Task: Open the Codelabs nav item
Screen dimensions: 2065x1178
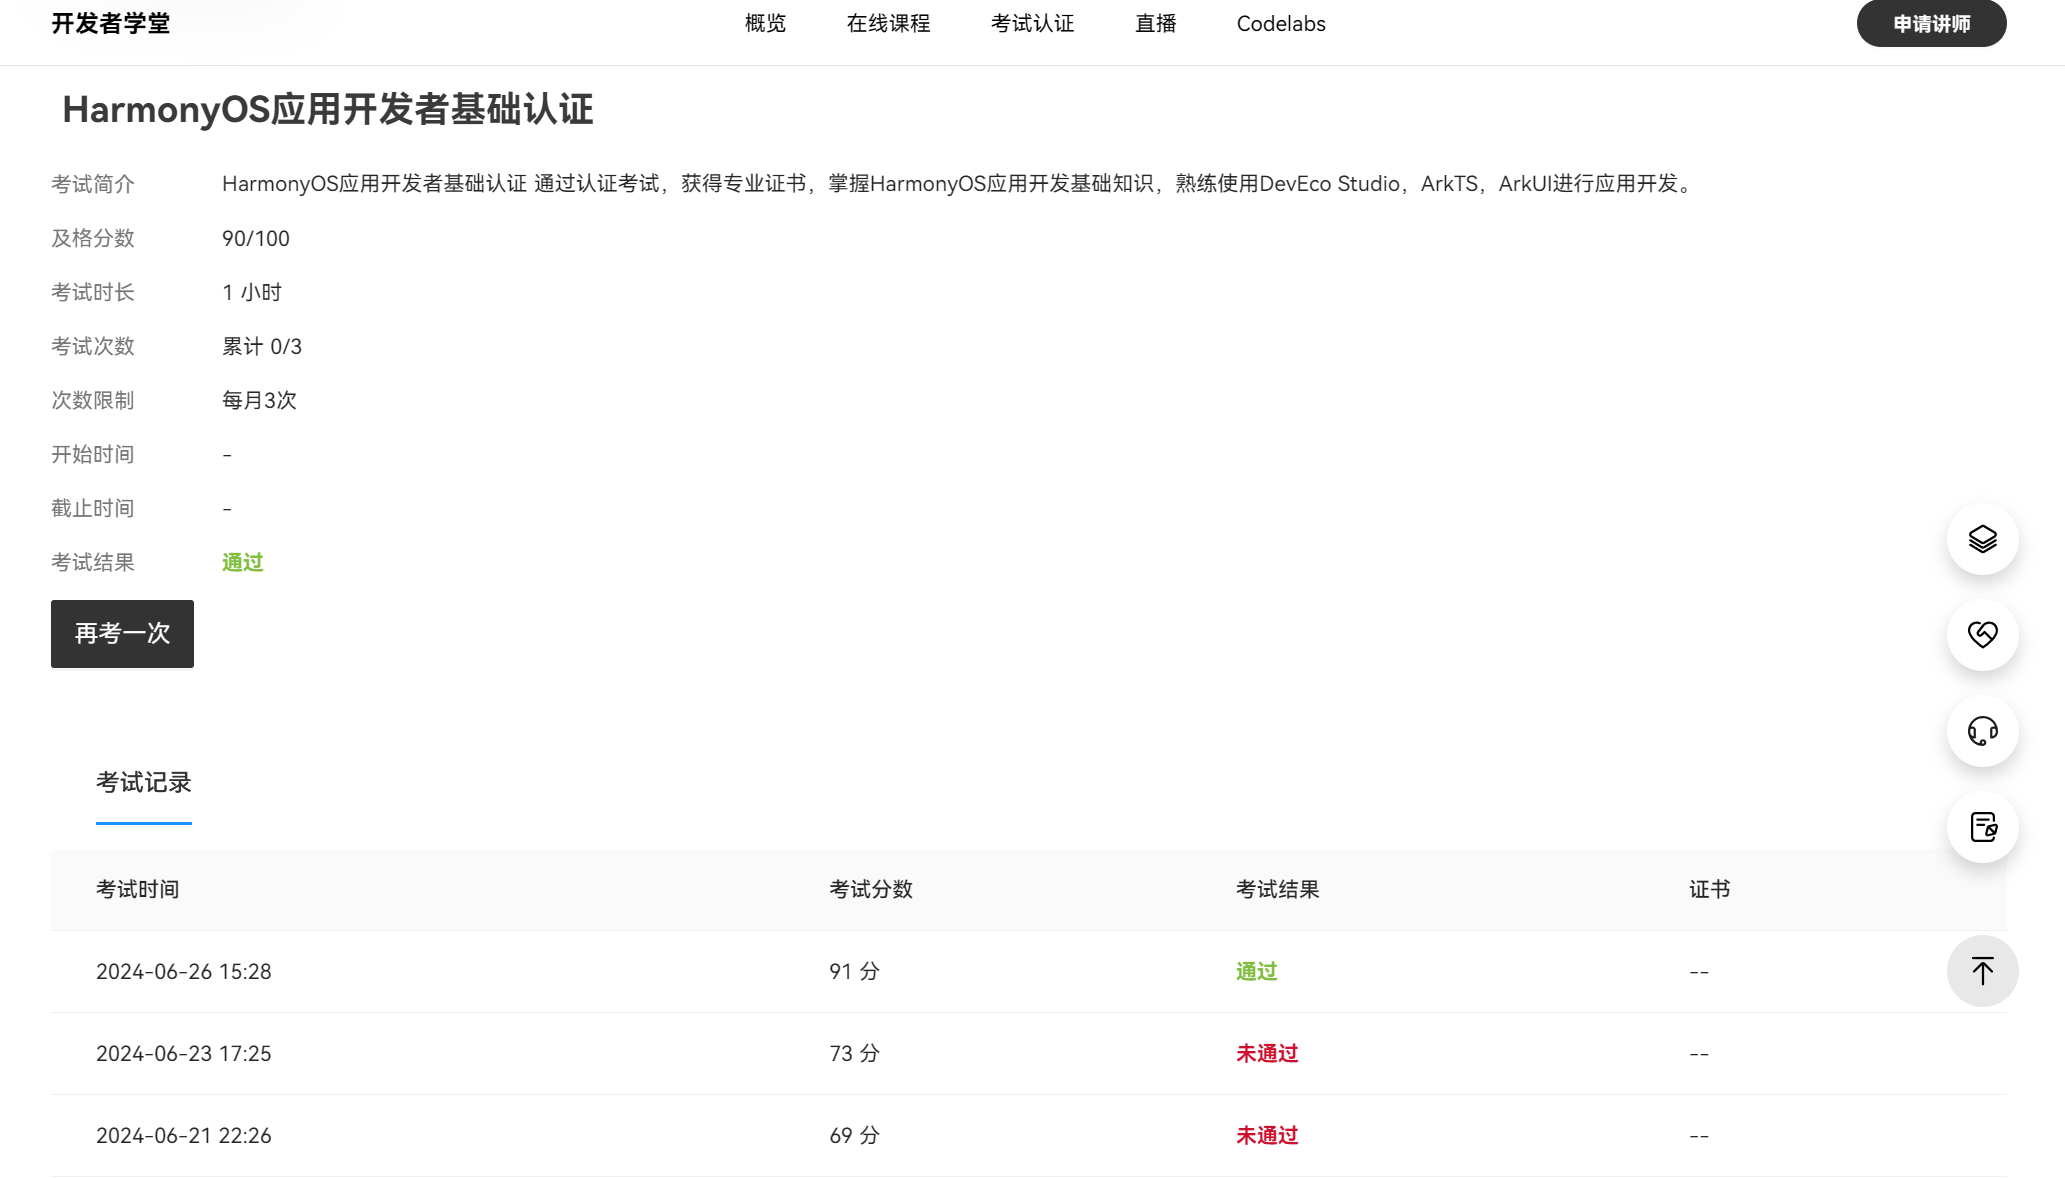Action: (1281, 23)
